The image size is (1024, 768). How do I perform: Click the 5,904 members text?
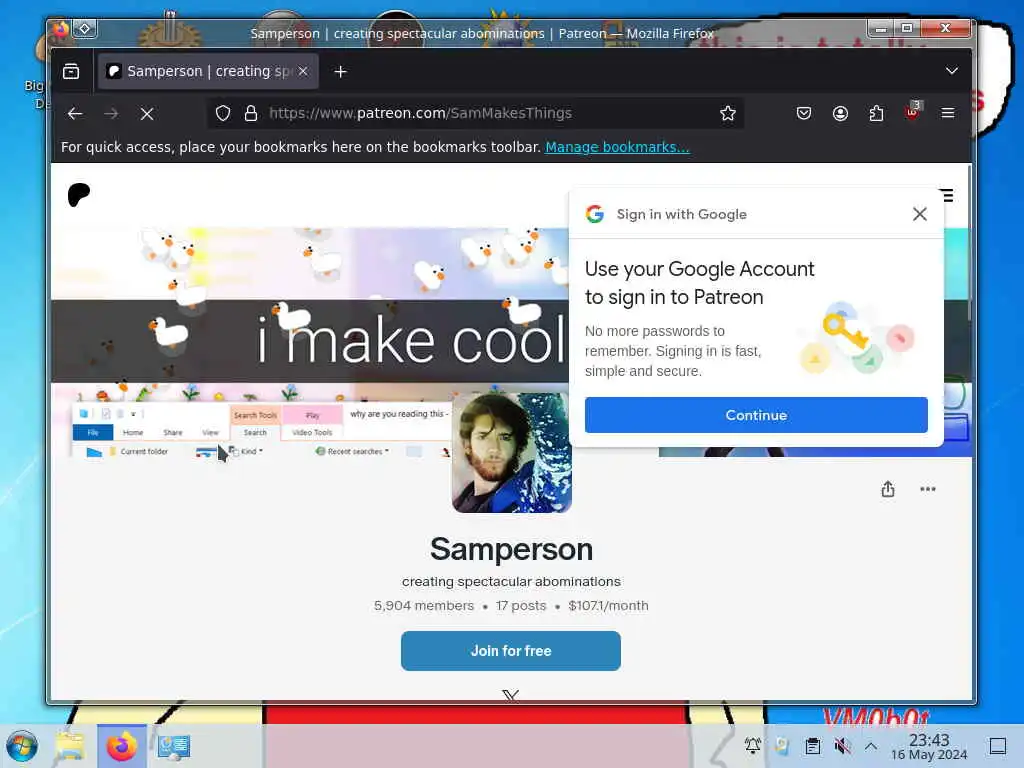pos(424,605)
